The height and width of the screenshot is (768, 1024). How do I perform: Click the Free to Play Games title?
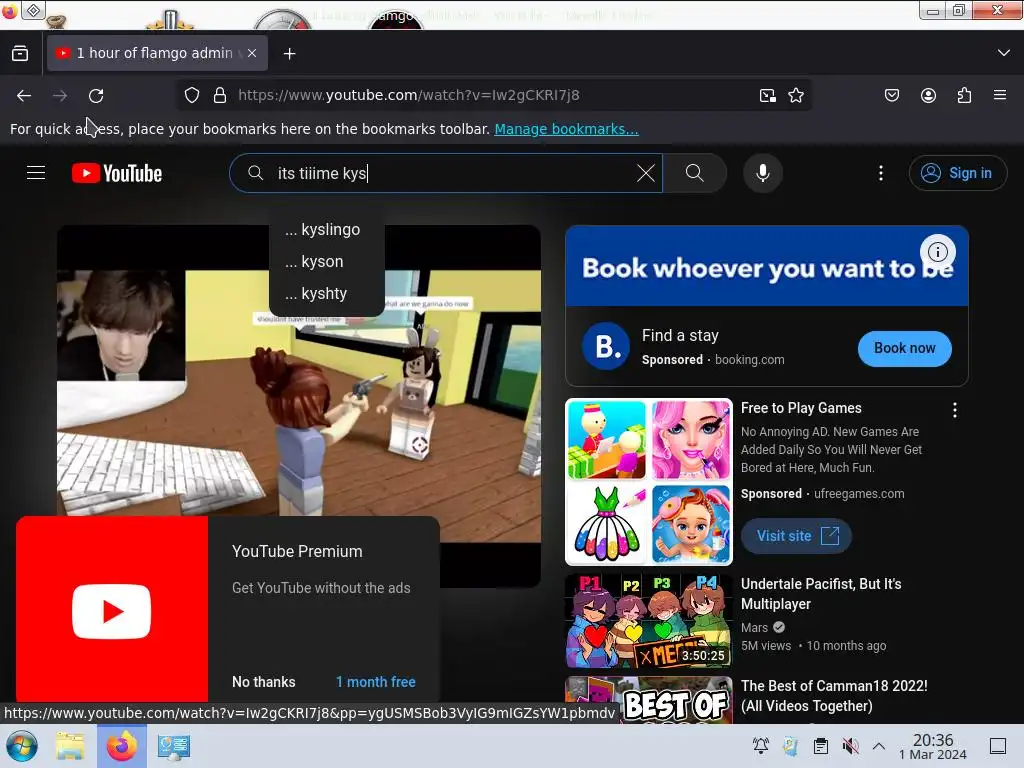click(801, 408)
